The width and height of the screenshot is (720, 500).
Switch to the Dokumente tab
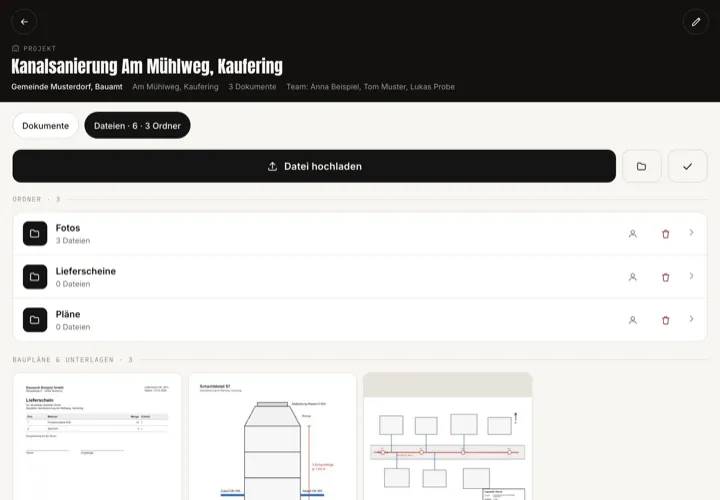click(45, 125)
